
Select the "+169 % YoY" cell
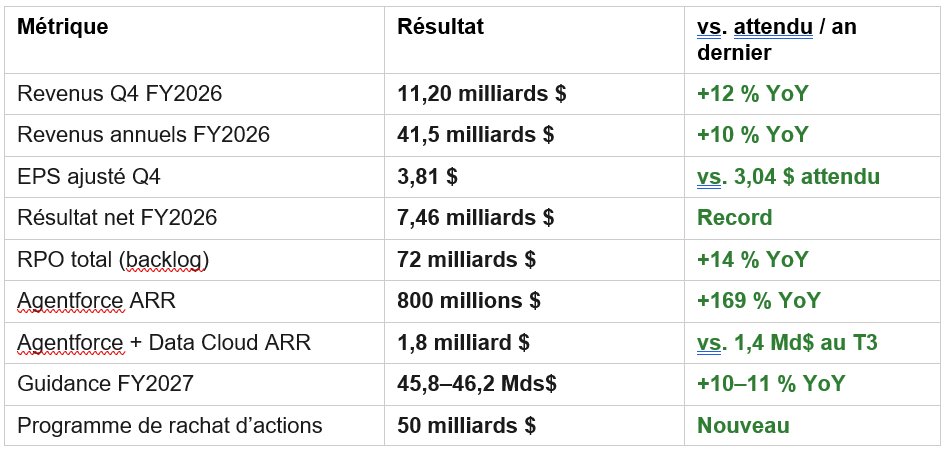point(758,301)
